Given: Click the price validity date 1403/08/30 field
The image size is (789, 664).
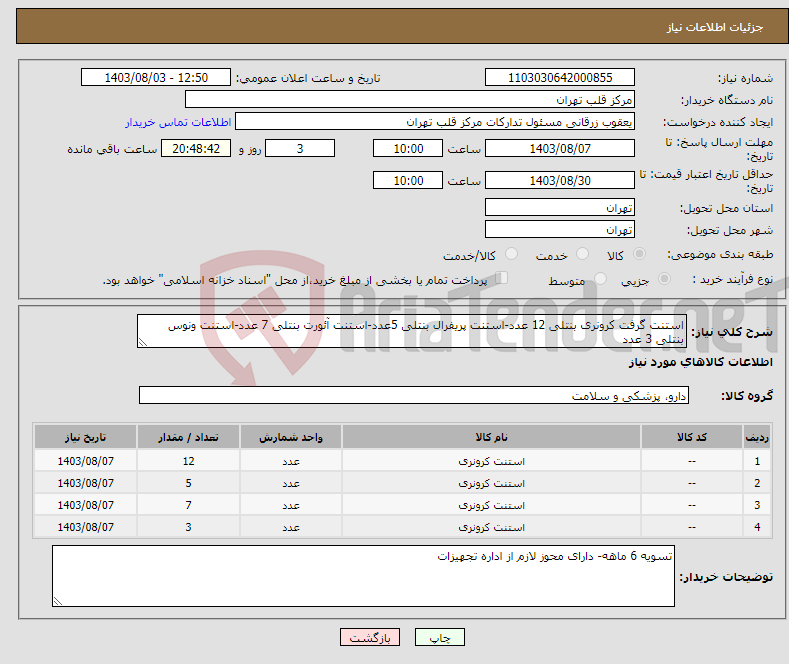Looking at the screenshot, I should pyautogui.click(x=560, y=180).
